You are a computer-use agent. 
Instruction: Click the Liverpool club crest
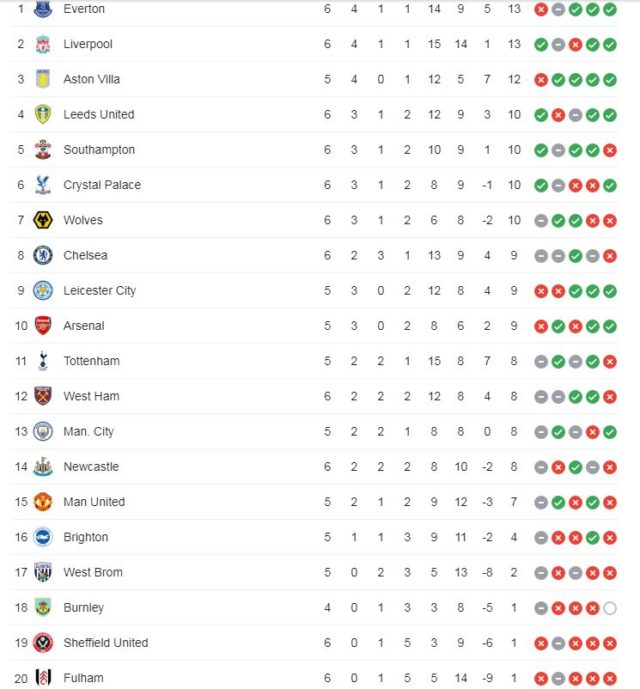click(x=42, y=44)
